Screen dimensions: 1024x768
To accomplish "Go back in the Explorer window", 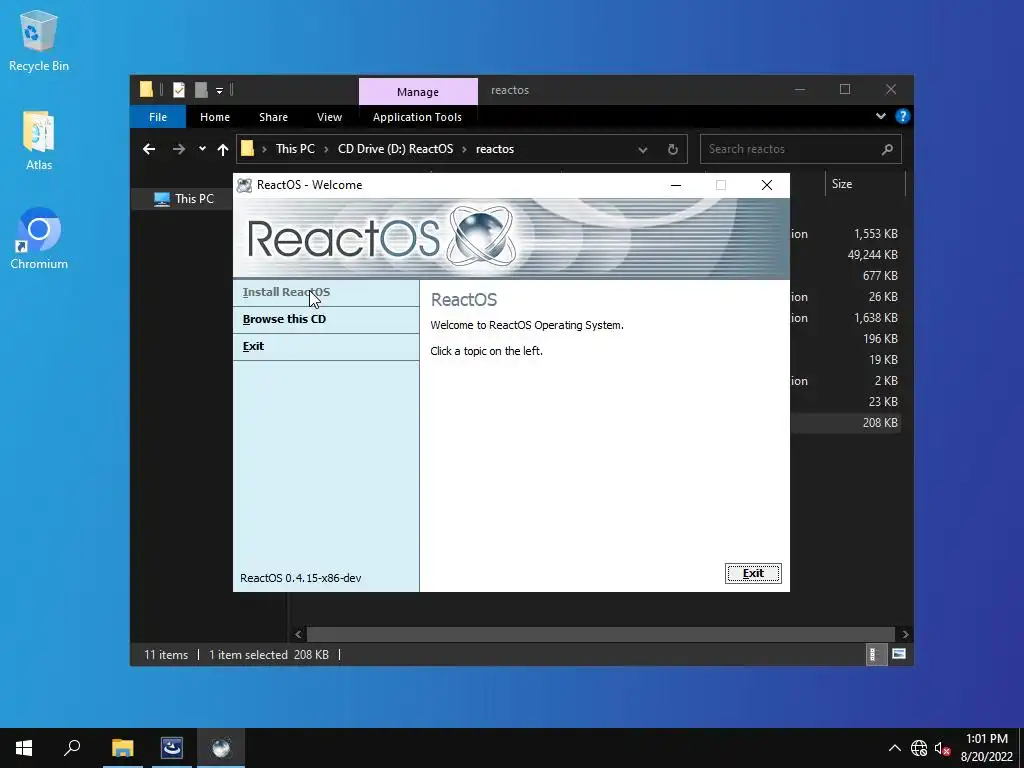I will [149, 149].
